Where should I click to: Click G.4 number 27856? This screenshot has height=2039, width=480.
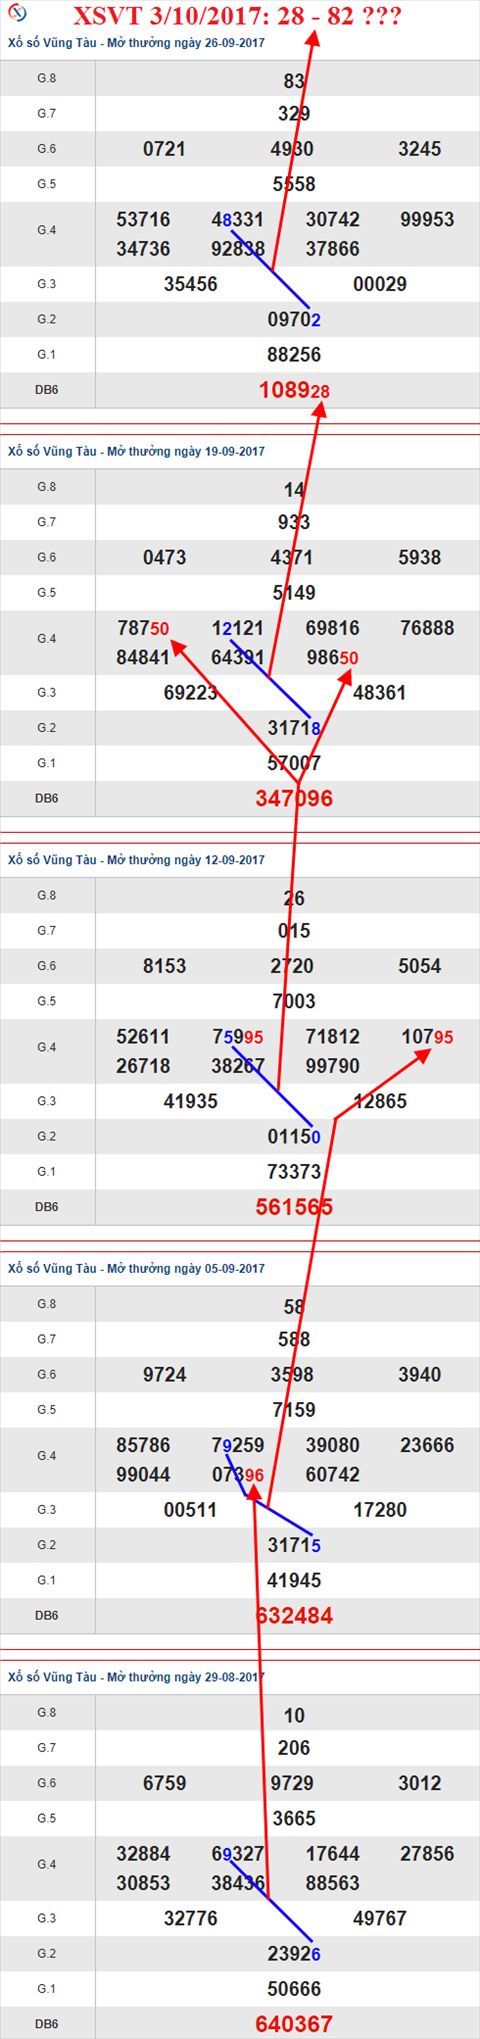[x=427, y=1854]
